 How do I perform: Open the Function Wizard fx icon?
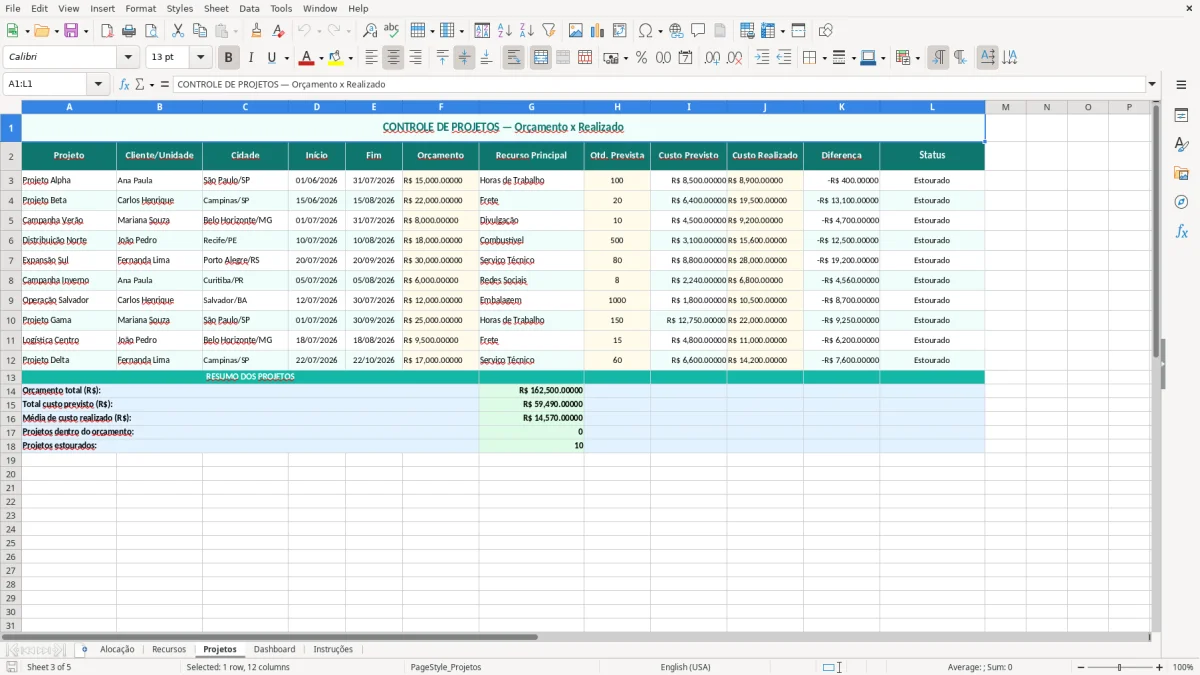124,85
